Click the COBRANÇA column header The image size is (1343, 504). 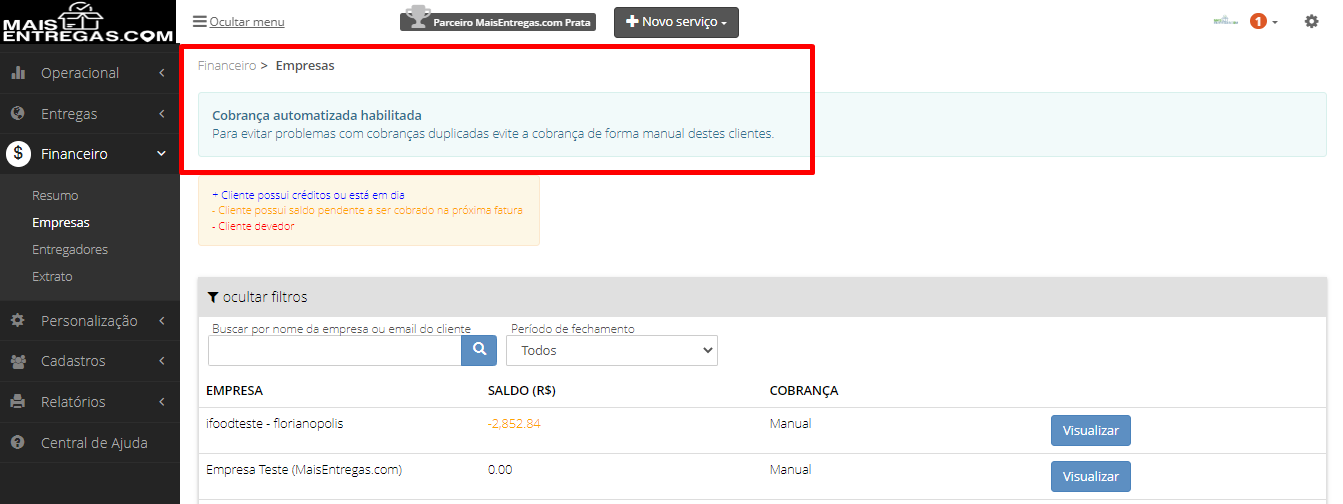(x=804, y=390)
